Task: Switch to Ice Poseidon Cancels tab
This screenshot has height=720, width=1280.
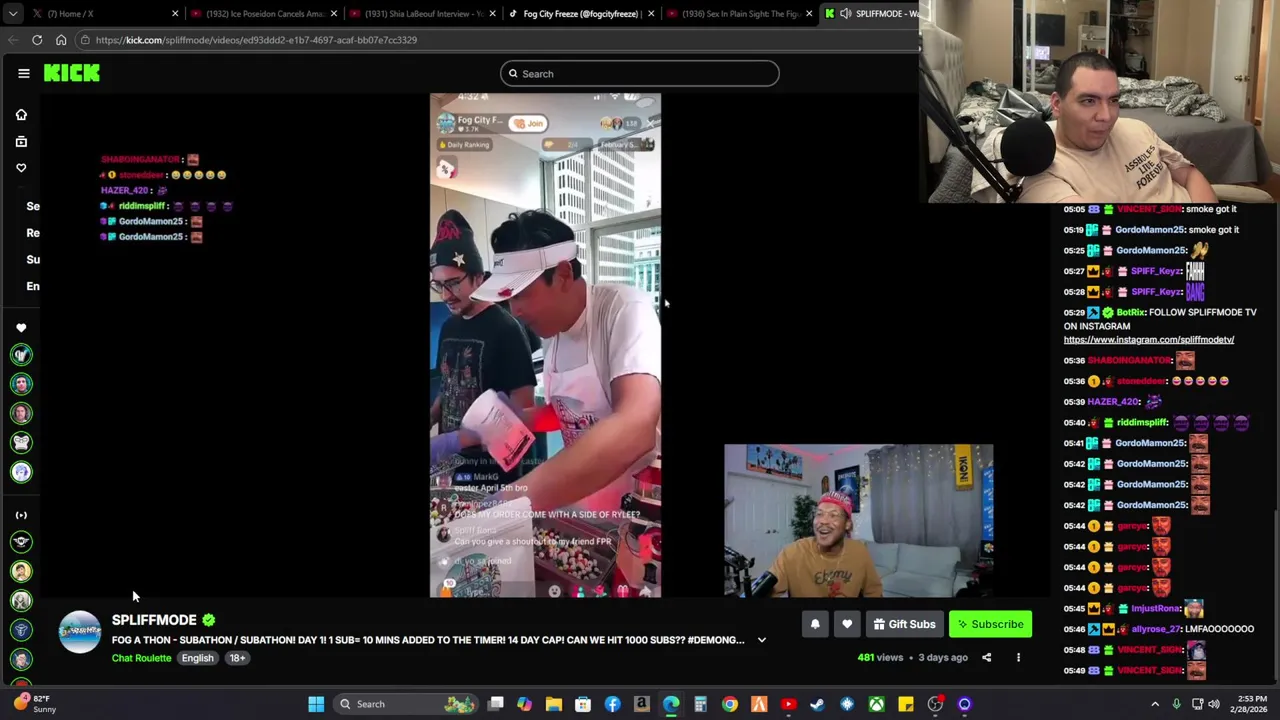Action: (x=265, y=14)
